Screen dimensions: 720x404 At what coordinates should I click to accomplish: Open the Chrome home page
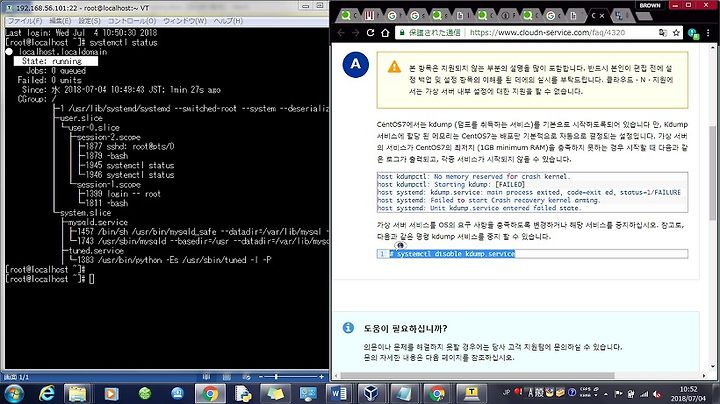click(x=385, y=33)
